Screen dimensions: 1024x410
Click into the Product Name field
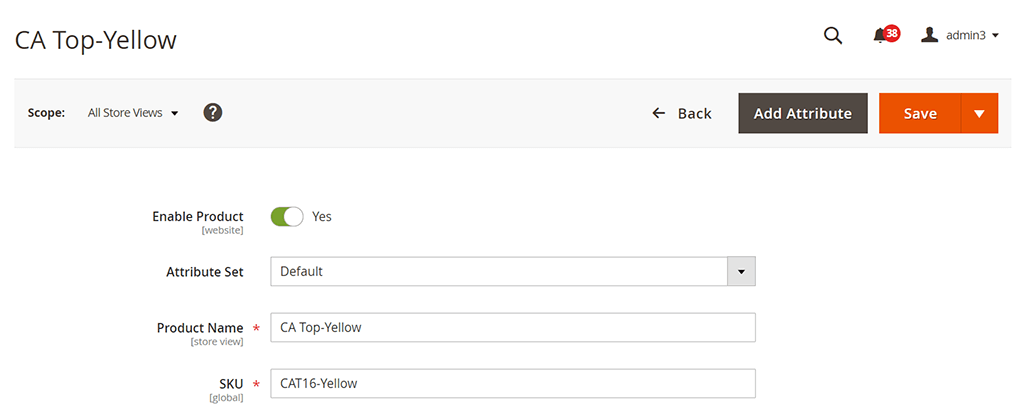[513, 327]
